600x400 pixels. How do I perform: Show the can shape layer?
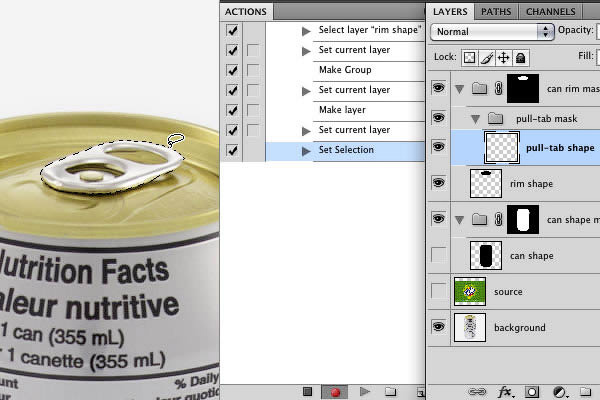pos(439,255)
